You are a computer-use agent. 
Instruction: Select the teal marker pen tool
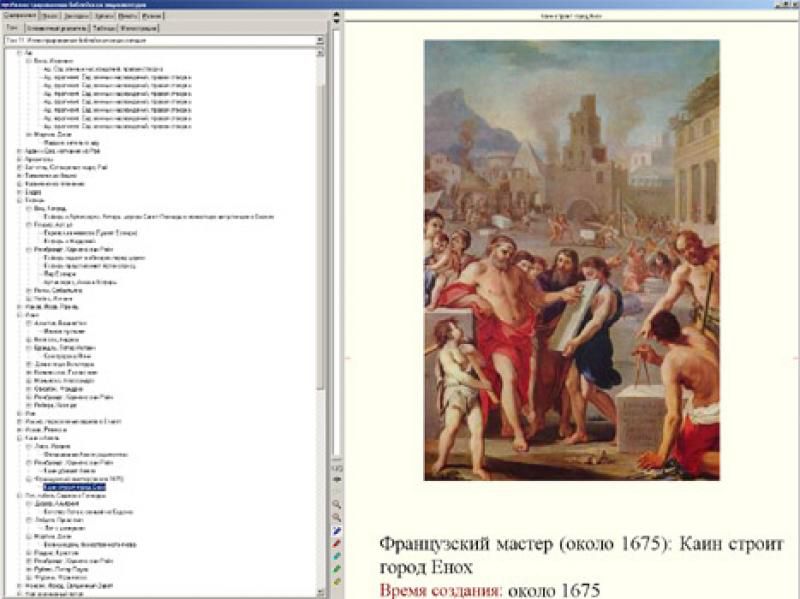point(337,555)
